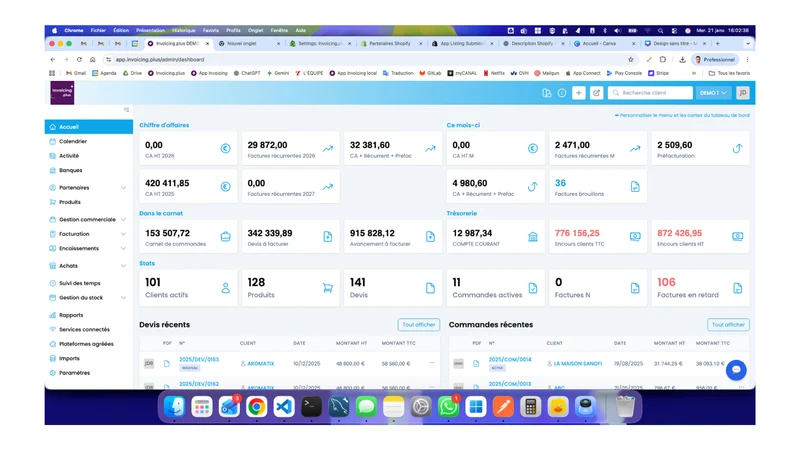Click money icon on Encours clients TTC

[x=635, y=236]
